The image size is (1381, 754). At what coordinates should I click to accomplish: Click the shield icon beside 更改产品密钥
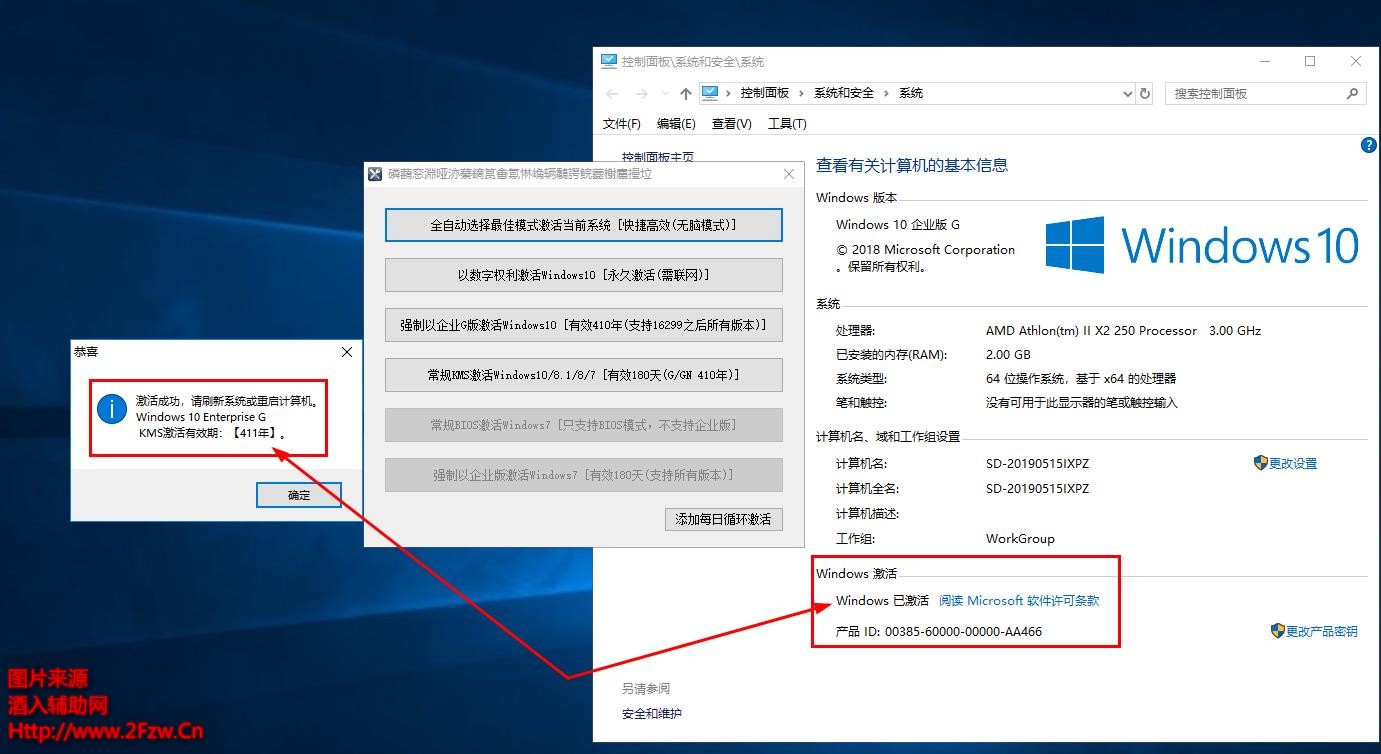click(x=1277, y=631)
